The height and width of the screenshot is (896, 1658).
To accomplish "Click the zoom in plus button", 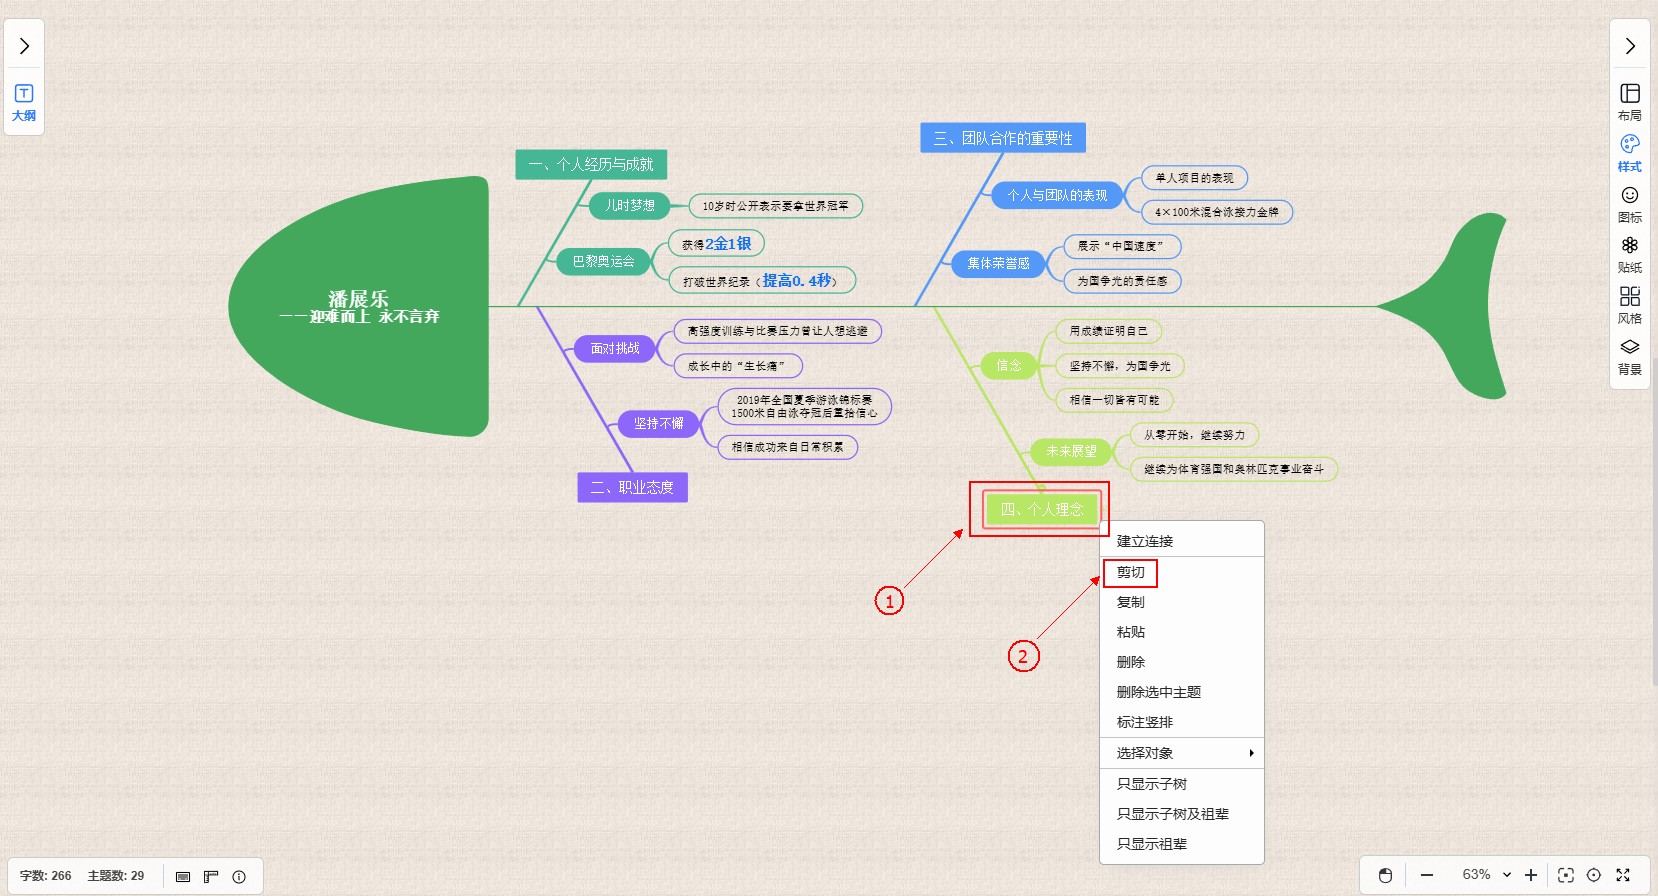I will pos(1530,875).
